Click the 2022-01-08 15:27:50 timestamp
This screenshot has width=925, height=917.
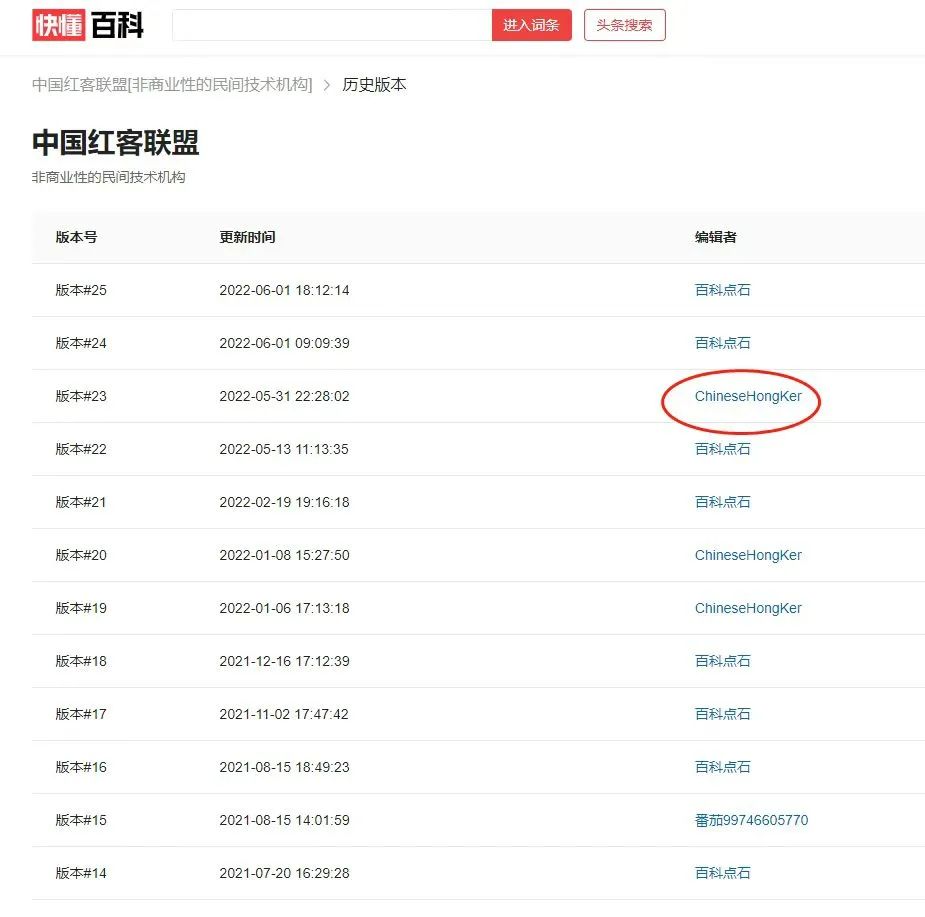(284, 555)
